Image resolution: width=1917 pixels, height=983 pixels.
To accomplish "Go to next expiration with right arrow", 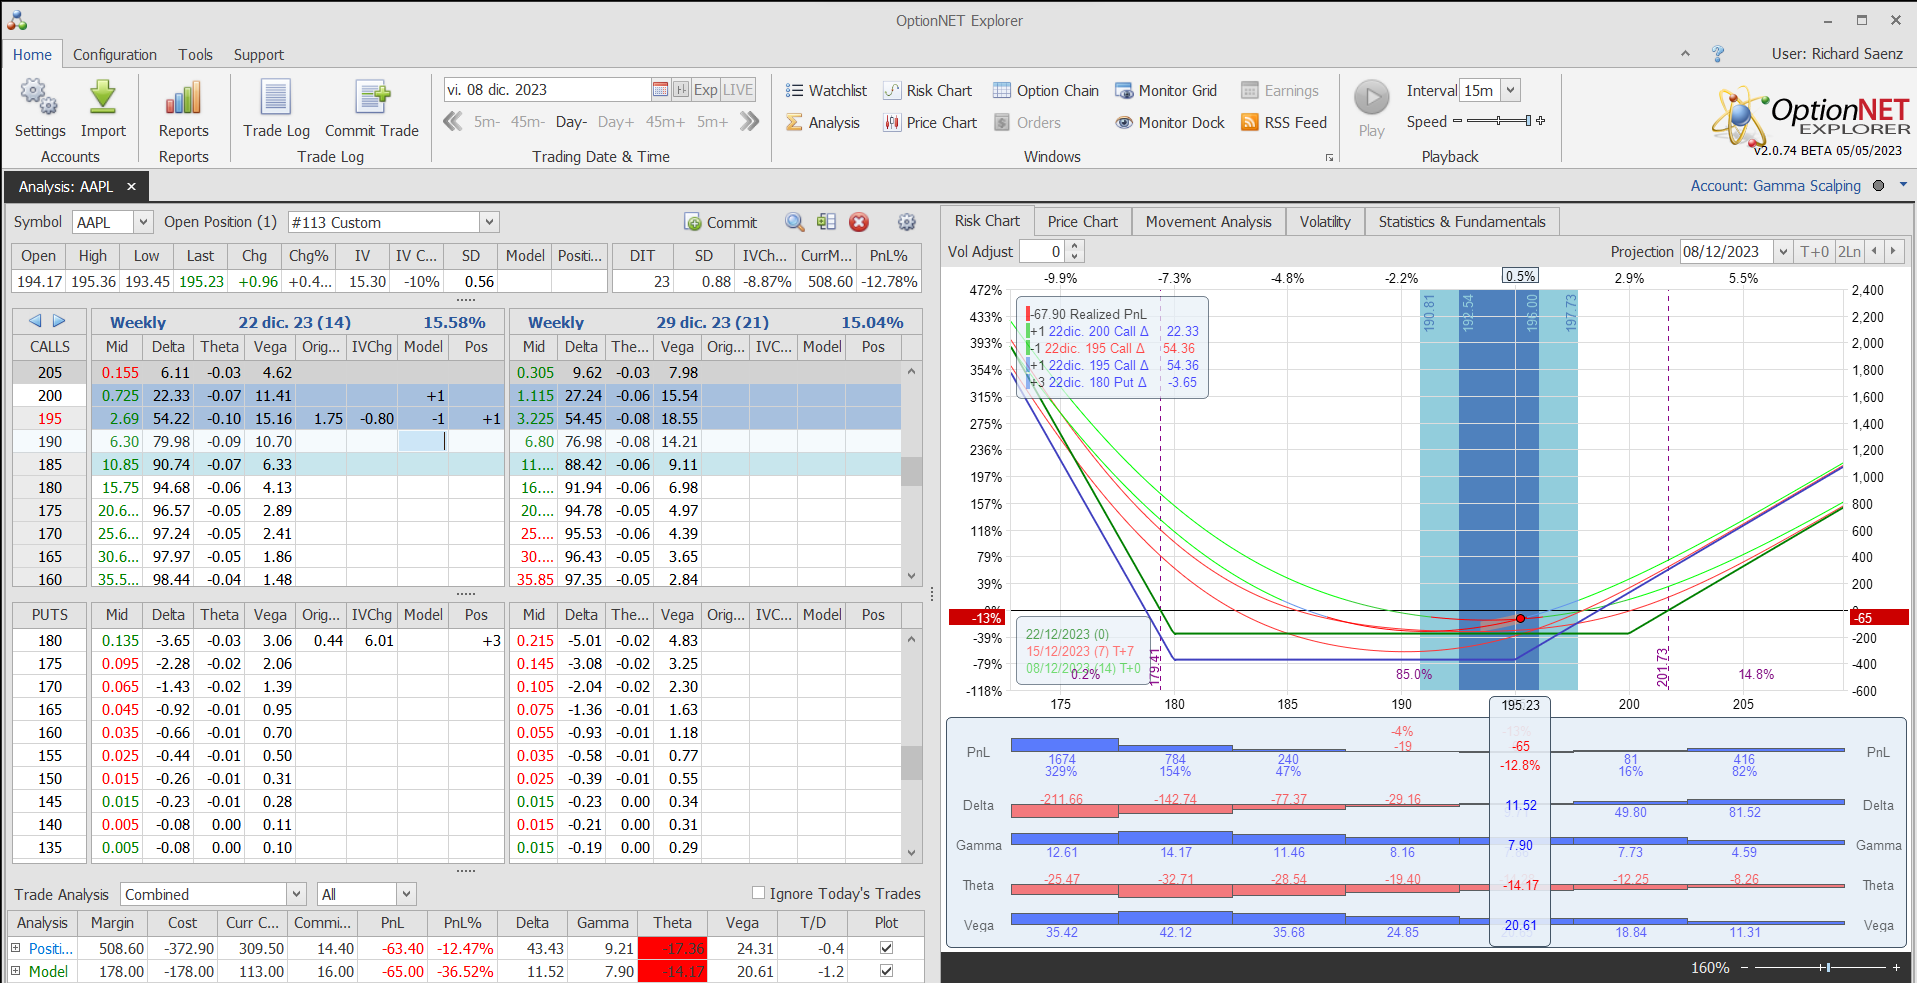I will point(59,321).
